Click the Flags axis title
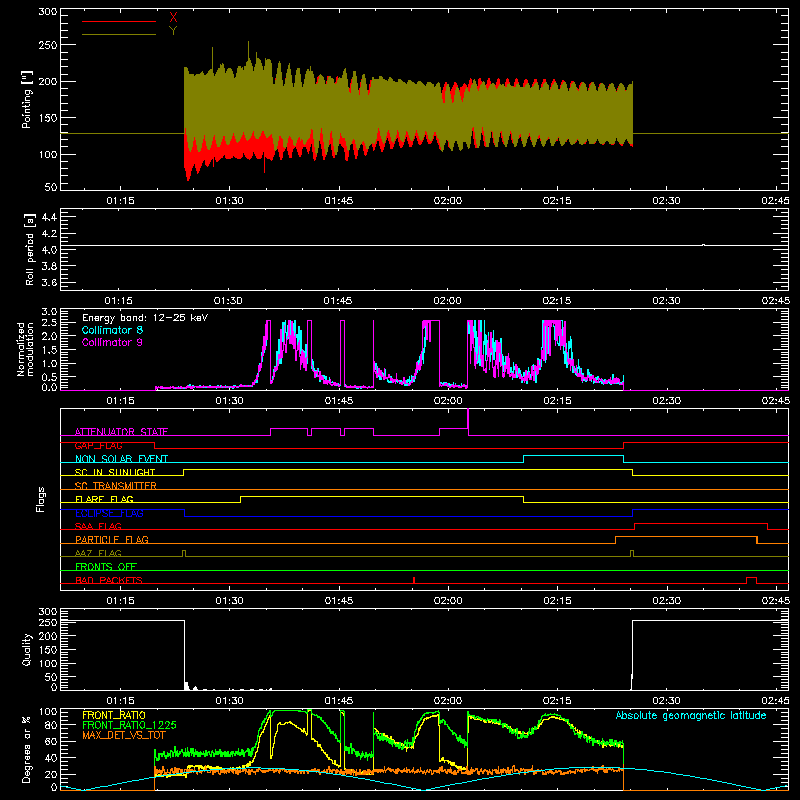Viewport: 800px width, 800px height. pyautogui.click(x=41, y=499)
